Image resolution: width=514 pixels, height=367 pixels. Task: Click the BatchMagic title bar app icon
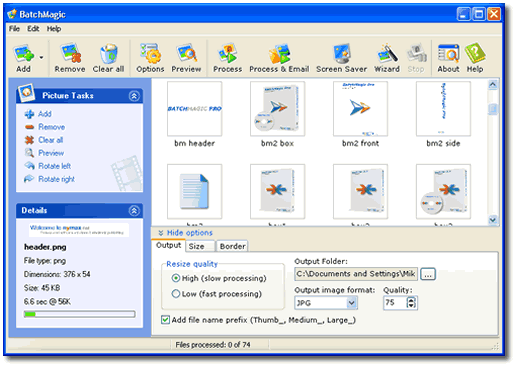point(12,14)
